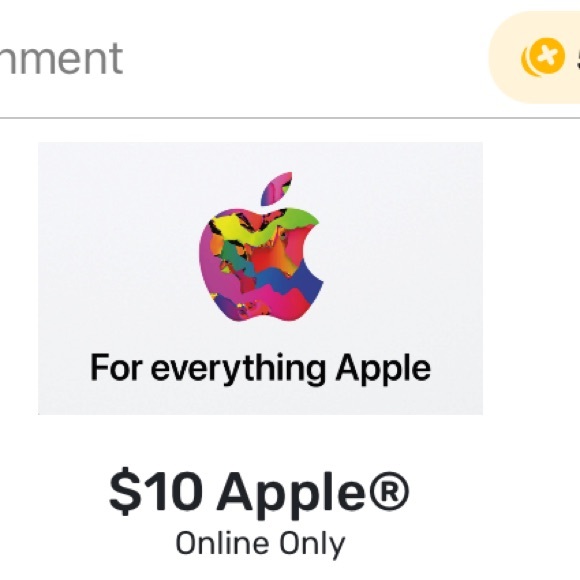580x580 pixels.
Task: Select the colorful Apple logo
Action: click(x=261, y=246)
